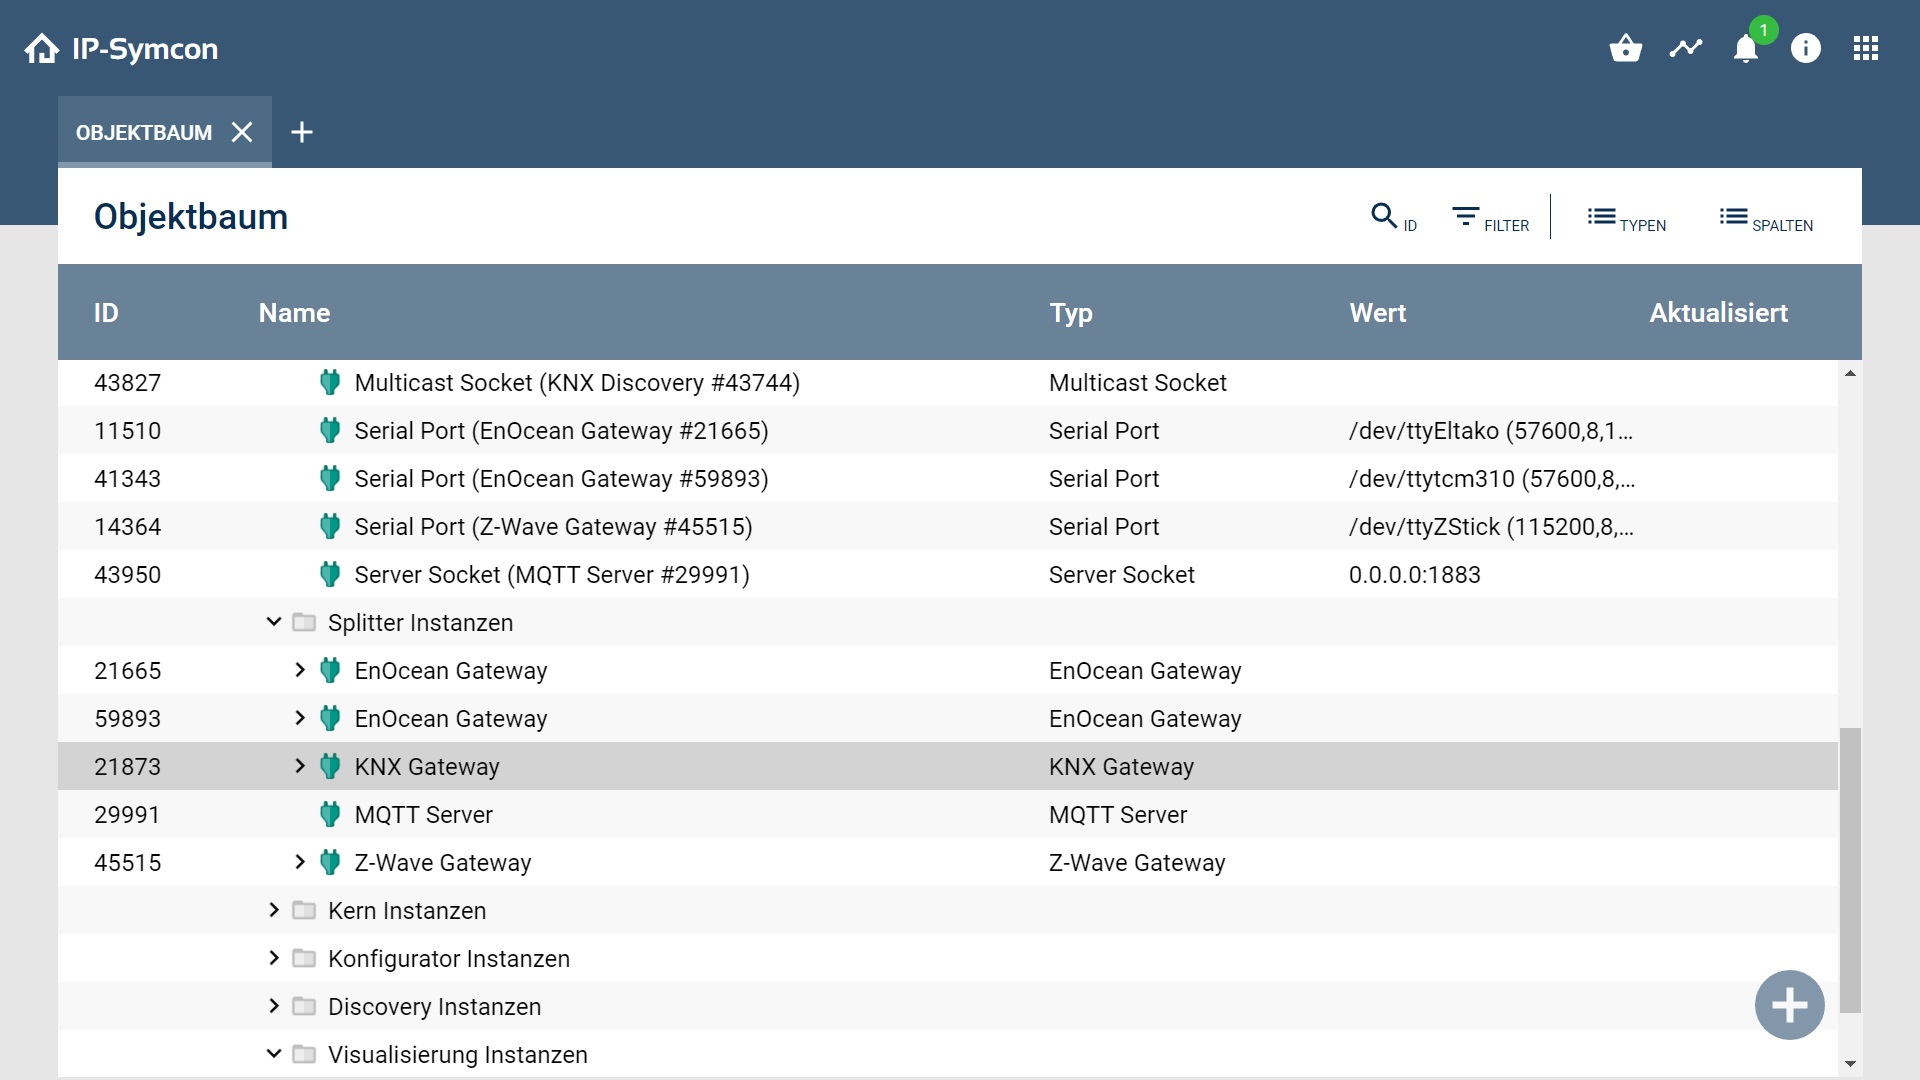Sort by the ID column header
Image resolution: width=1920 pixels, height=1080 pixels.
pyautogui.click(x=106, y=313)
